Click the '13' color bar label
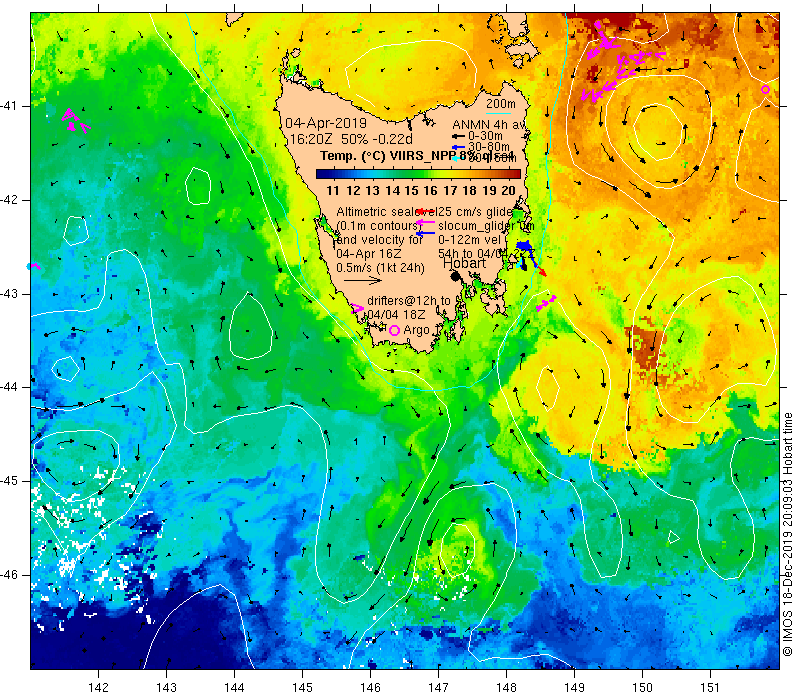800x700 pixels. (372, 191)
